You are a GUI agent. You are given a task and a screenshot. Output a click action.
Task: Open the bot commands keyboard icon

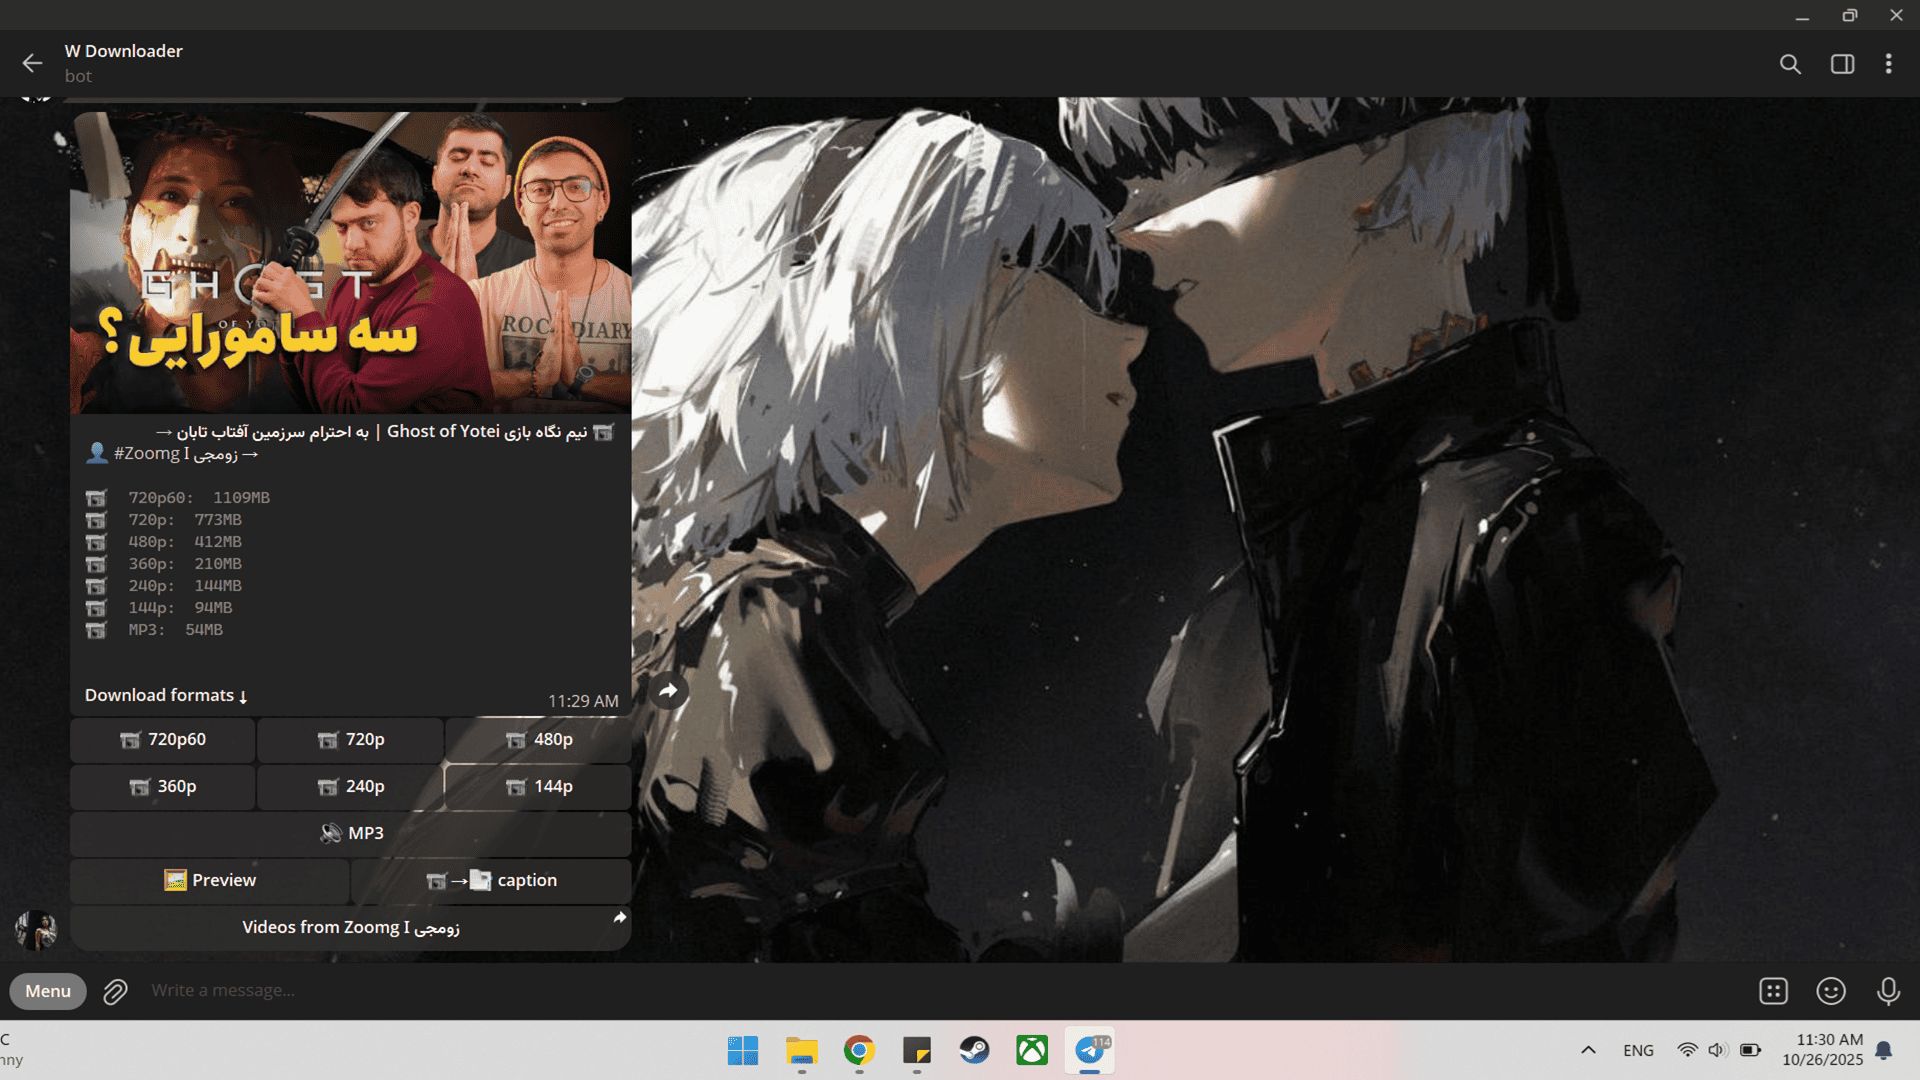pos(1773,991)
